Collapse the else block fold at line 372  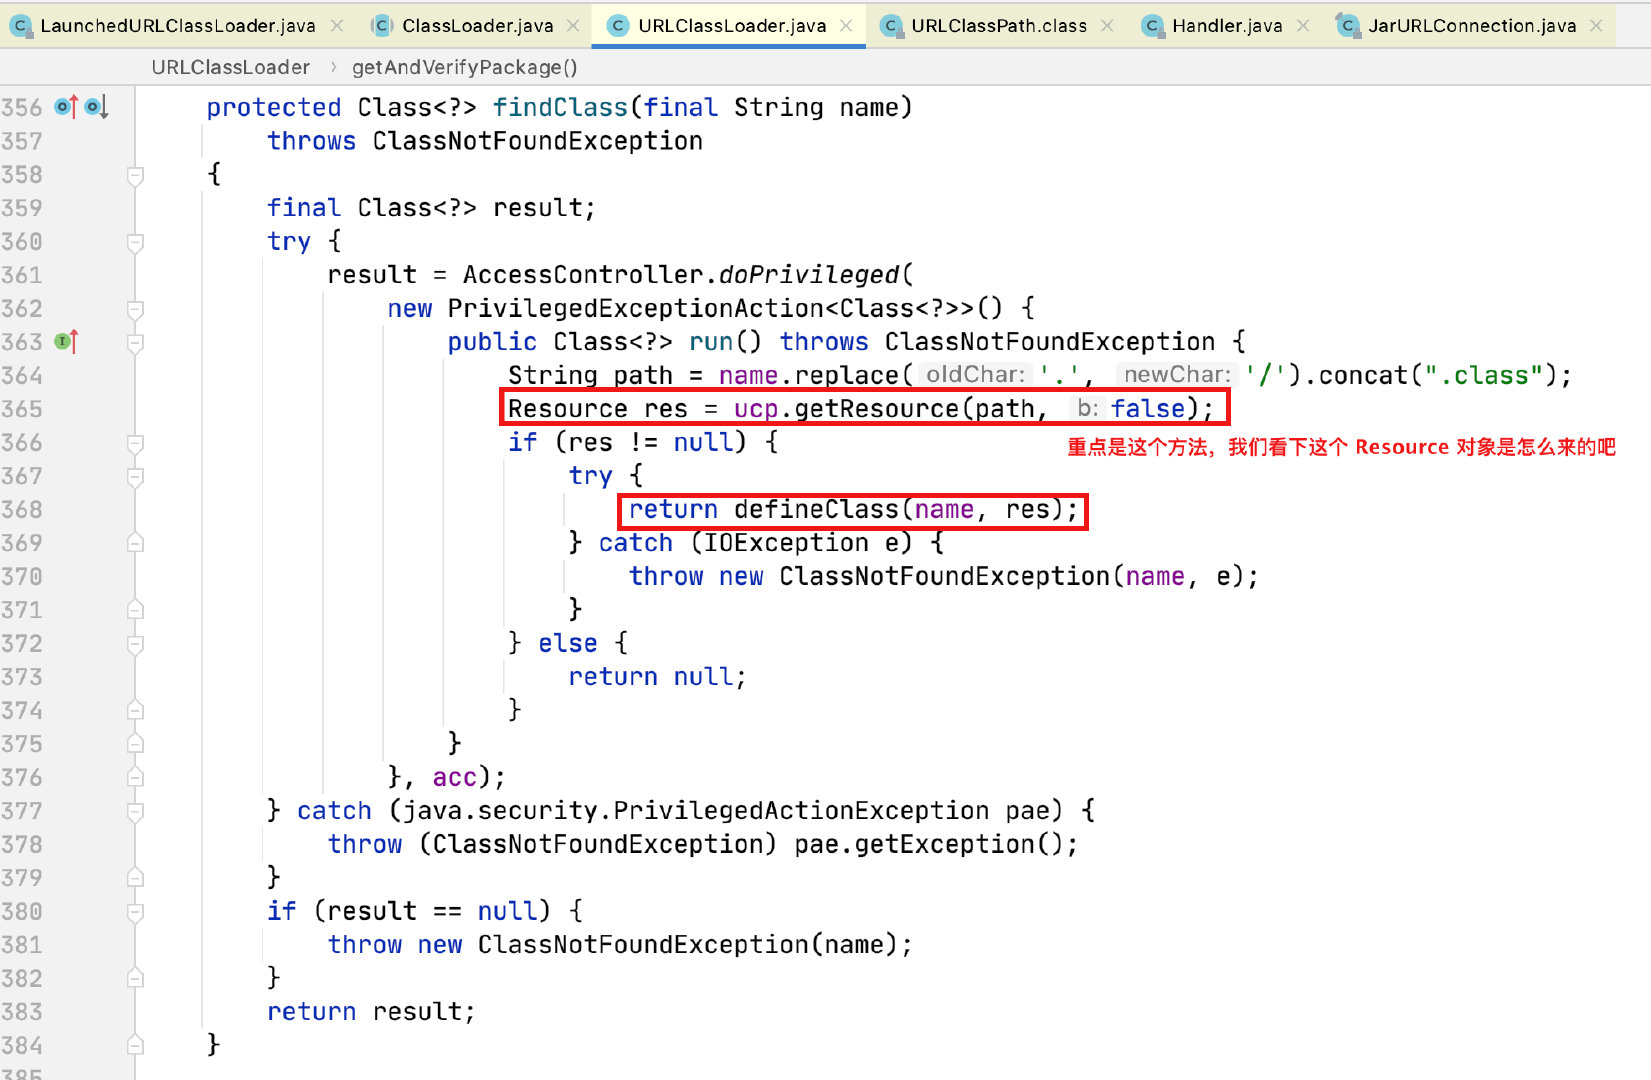tap(135, 644)
